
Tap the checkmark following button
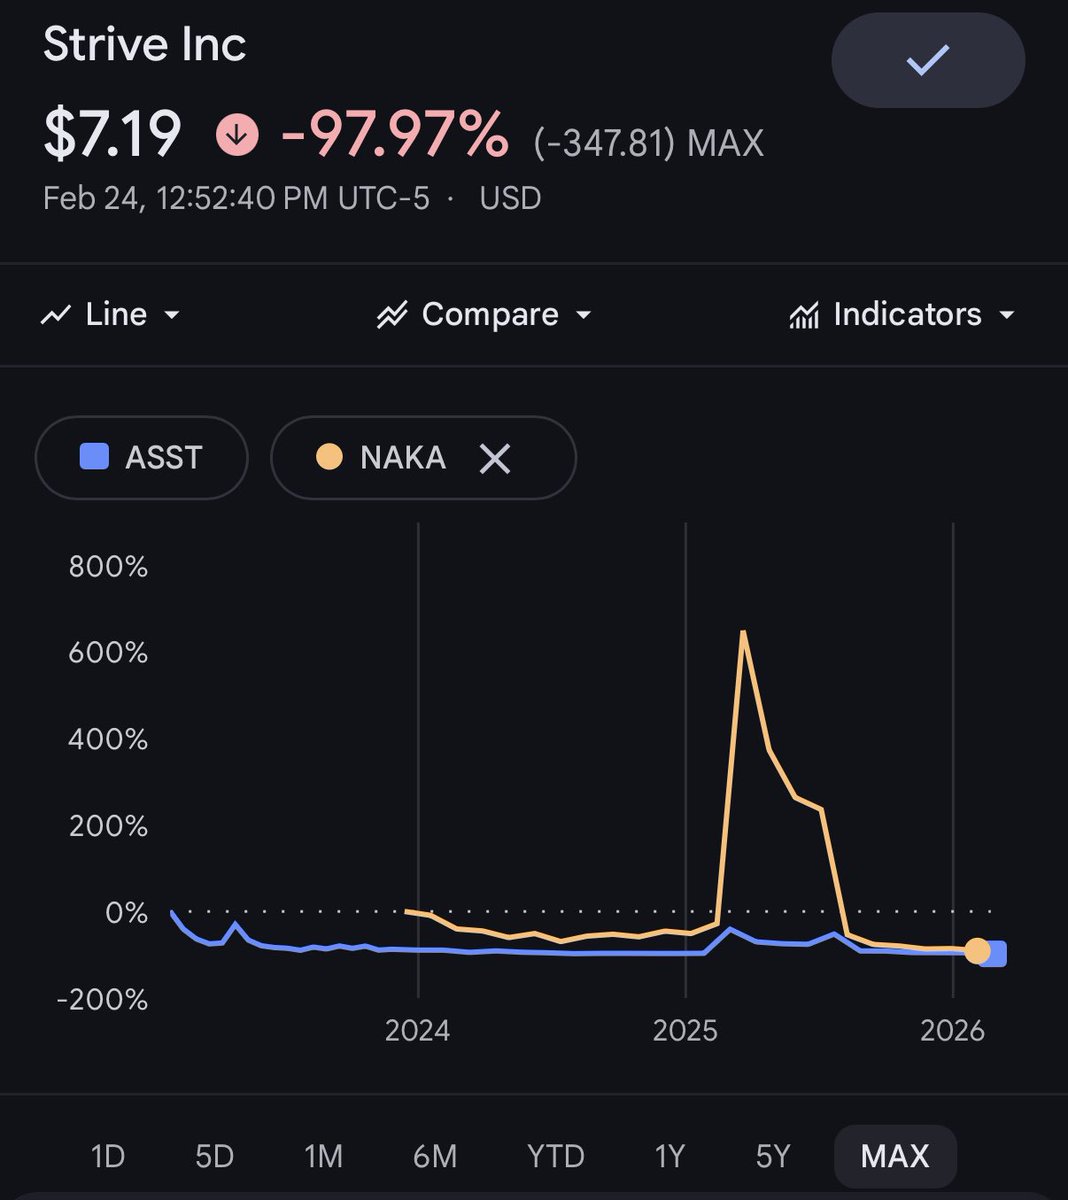(928, 61)
